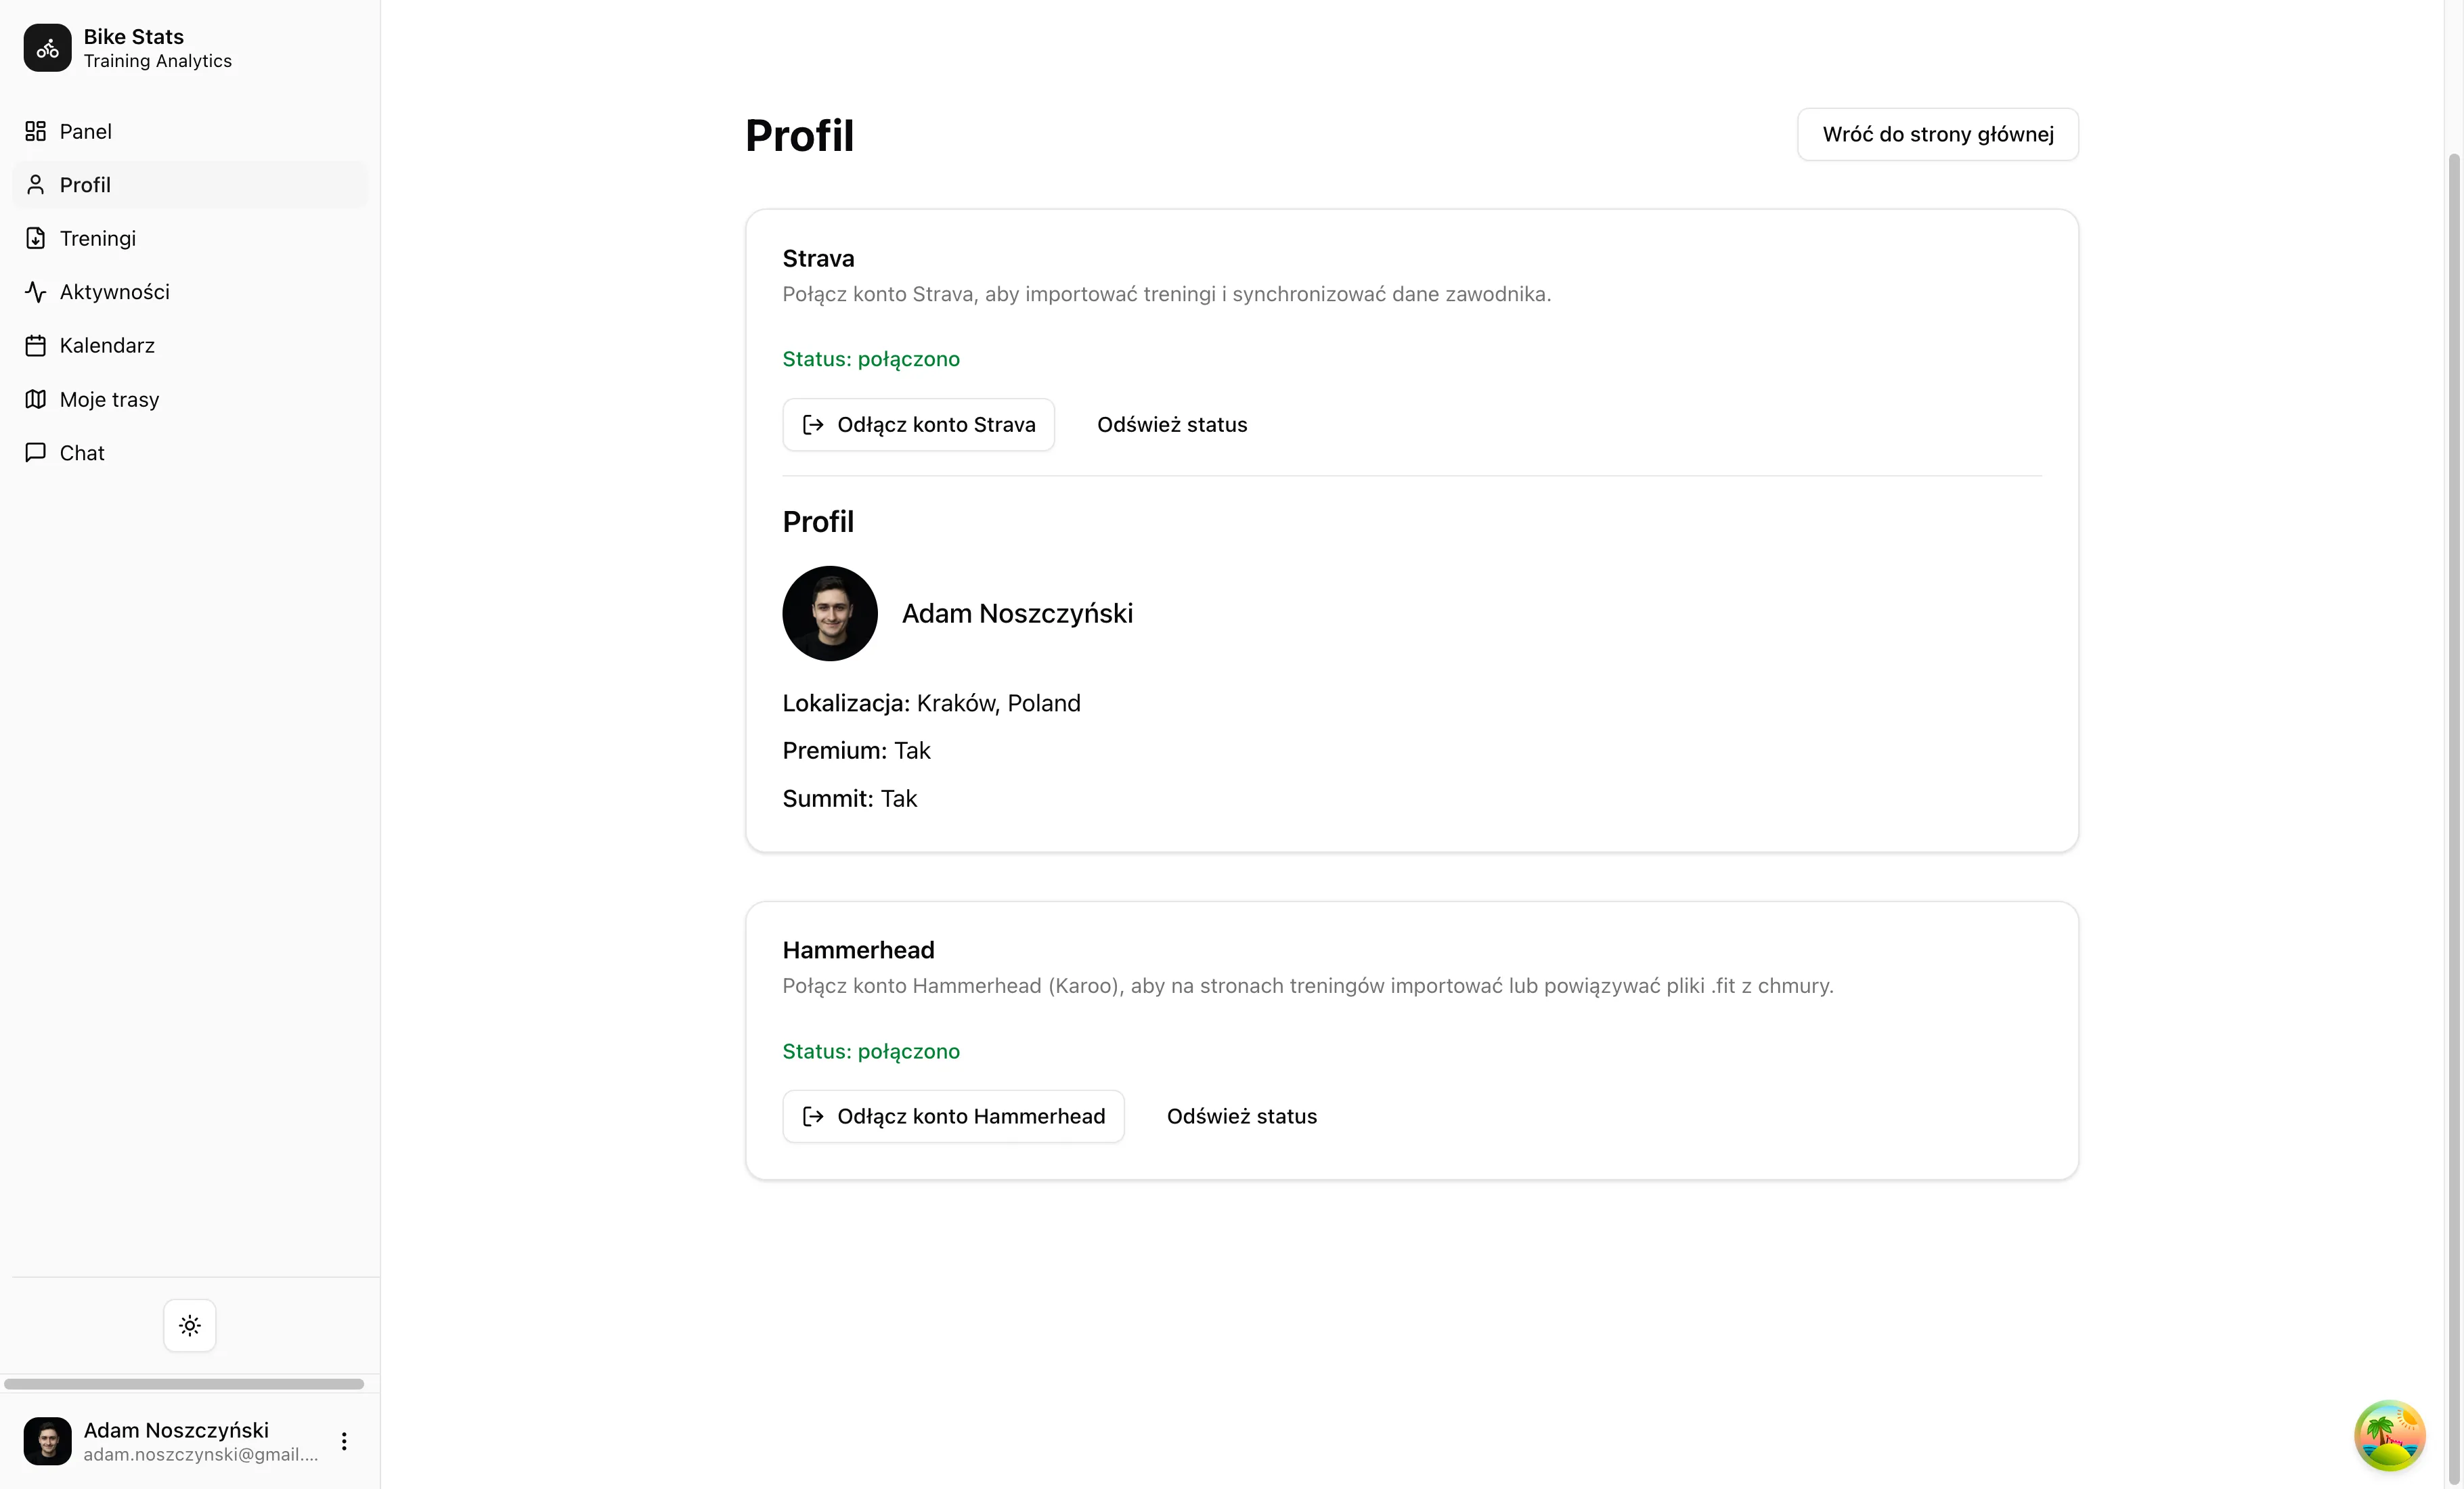Click the Bike Stats logo icon
The width and height of the screenshot is (2464, 1489).
tap(47, 48)
